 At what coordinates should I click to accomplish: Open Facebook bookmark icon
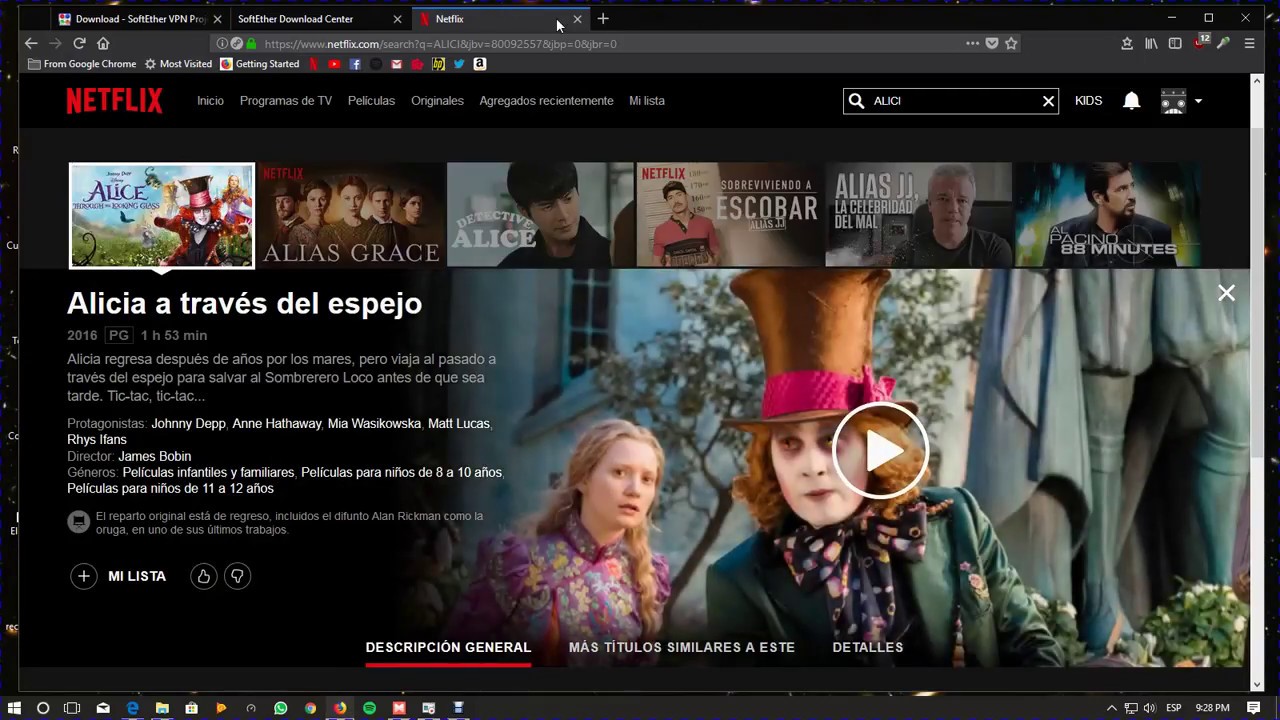[x=355, y=64]
